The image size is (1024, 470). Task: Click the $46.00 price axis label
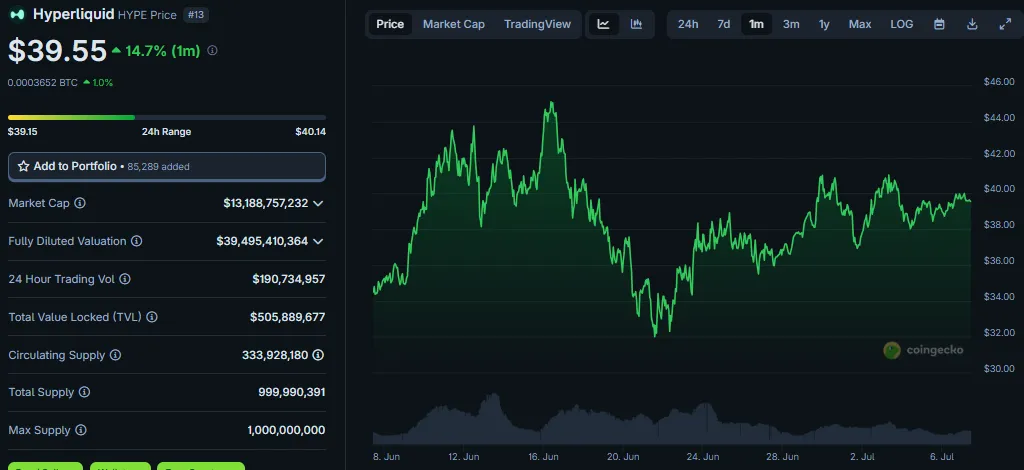(999, 82)
